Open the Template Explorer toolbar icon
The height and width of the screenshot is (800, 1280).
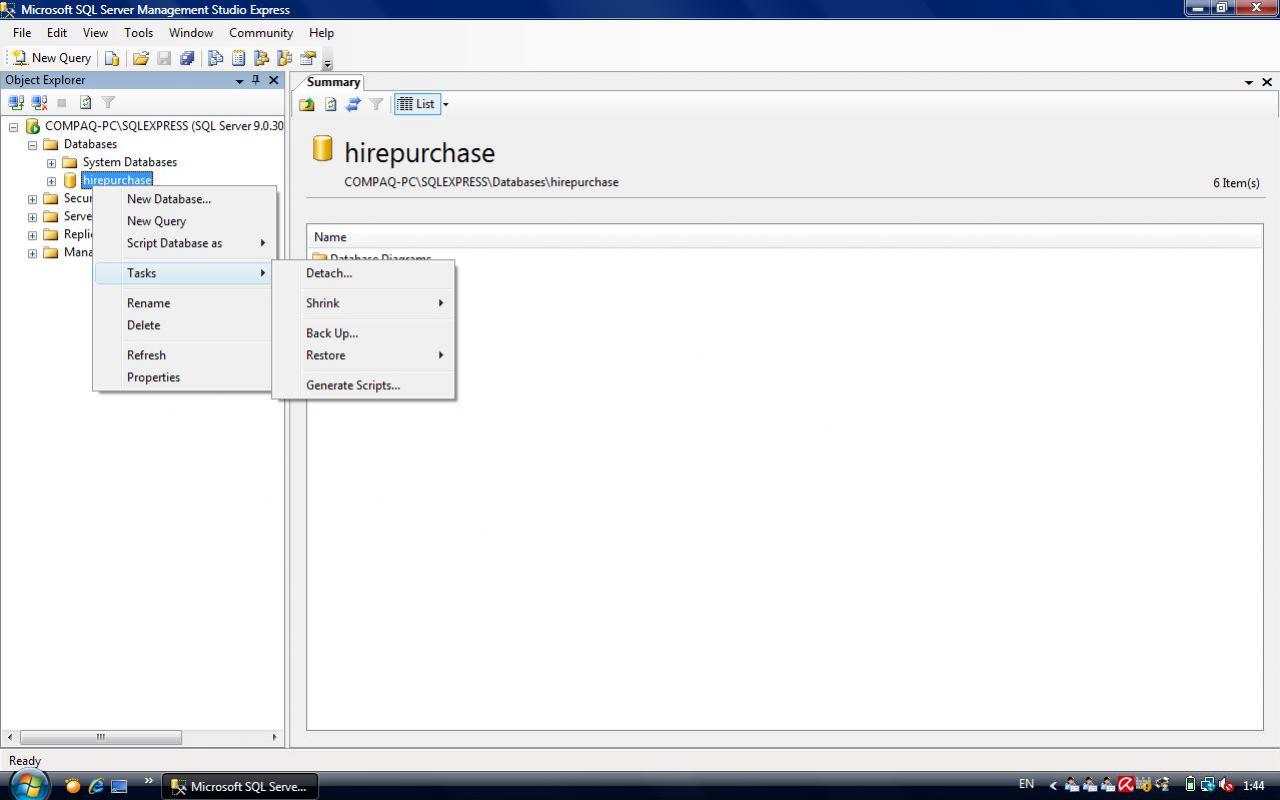pos(284,58)
